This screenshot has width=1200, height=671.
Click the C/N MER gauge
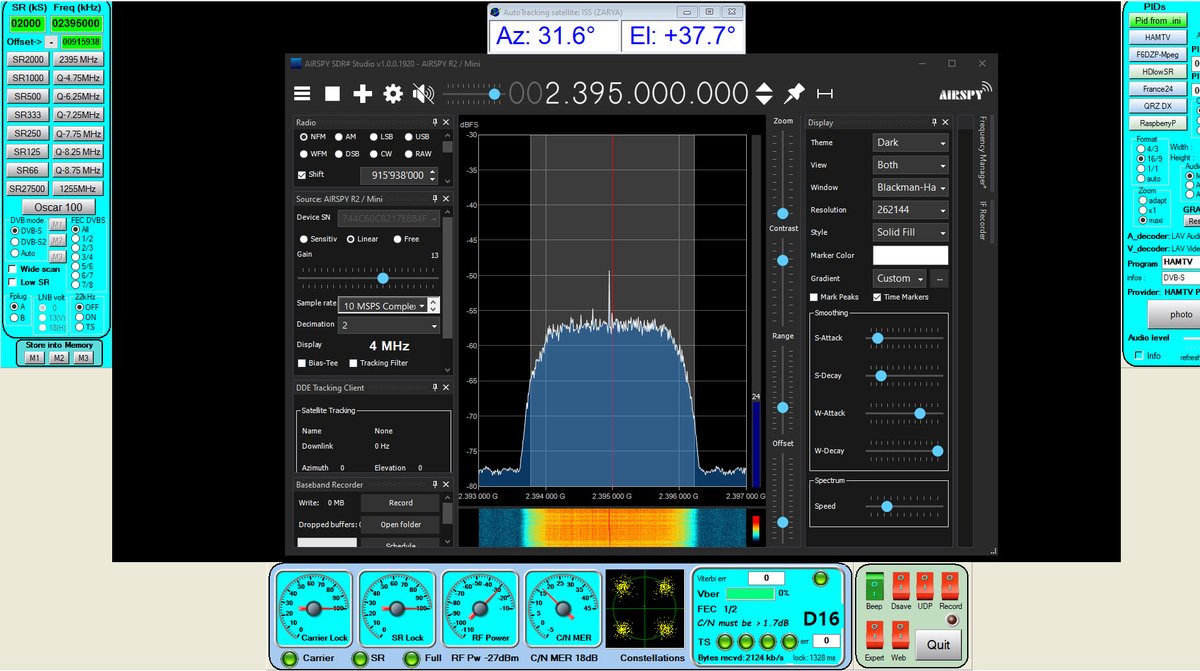[563, 608]
